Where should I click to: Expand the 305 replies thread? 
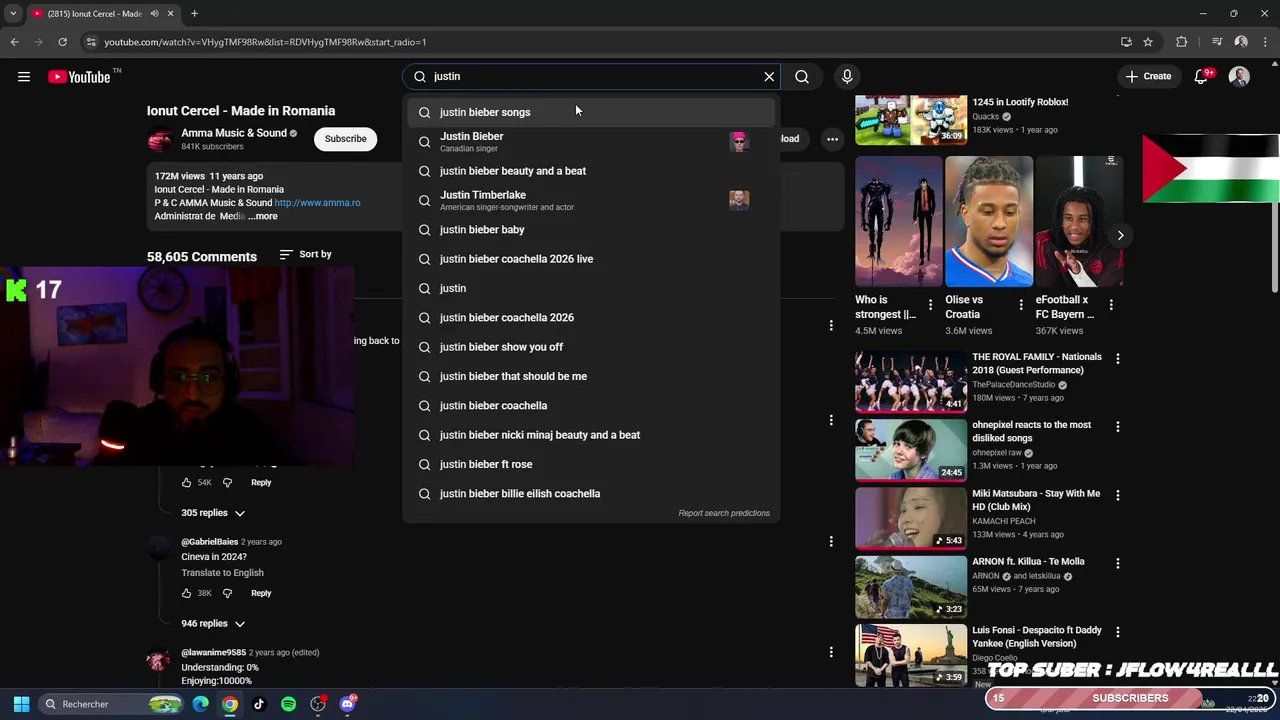coord(213,513)
